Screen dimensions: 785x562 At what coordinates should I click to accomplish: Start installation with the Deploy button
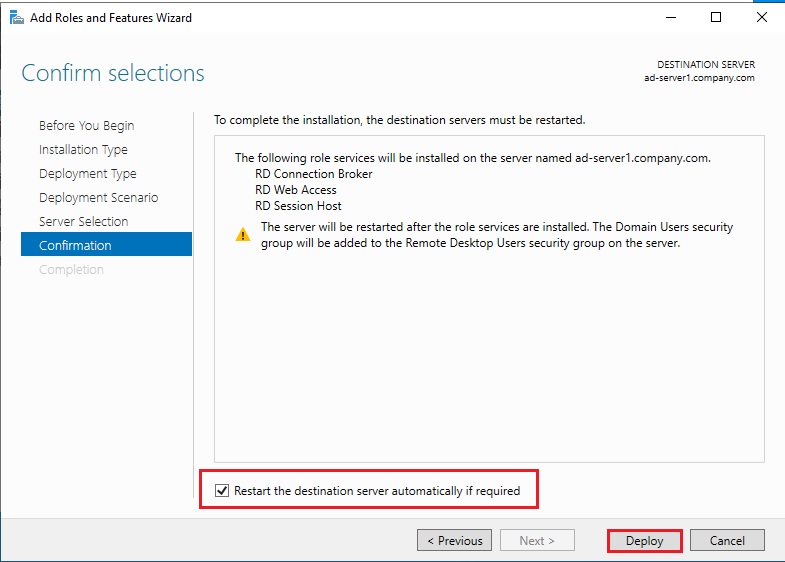645,541
